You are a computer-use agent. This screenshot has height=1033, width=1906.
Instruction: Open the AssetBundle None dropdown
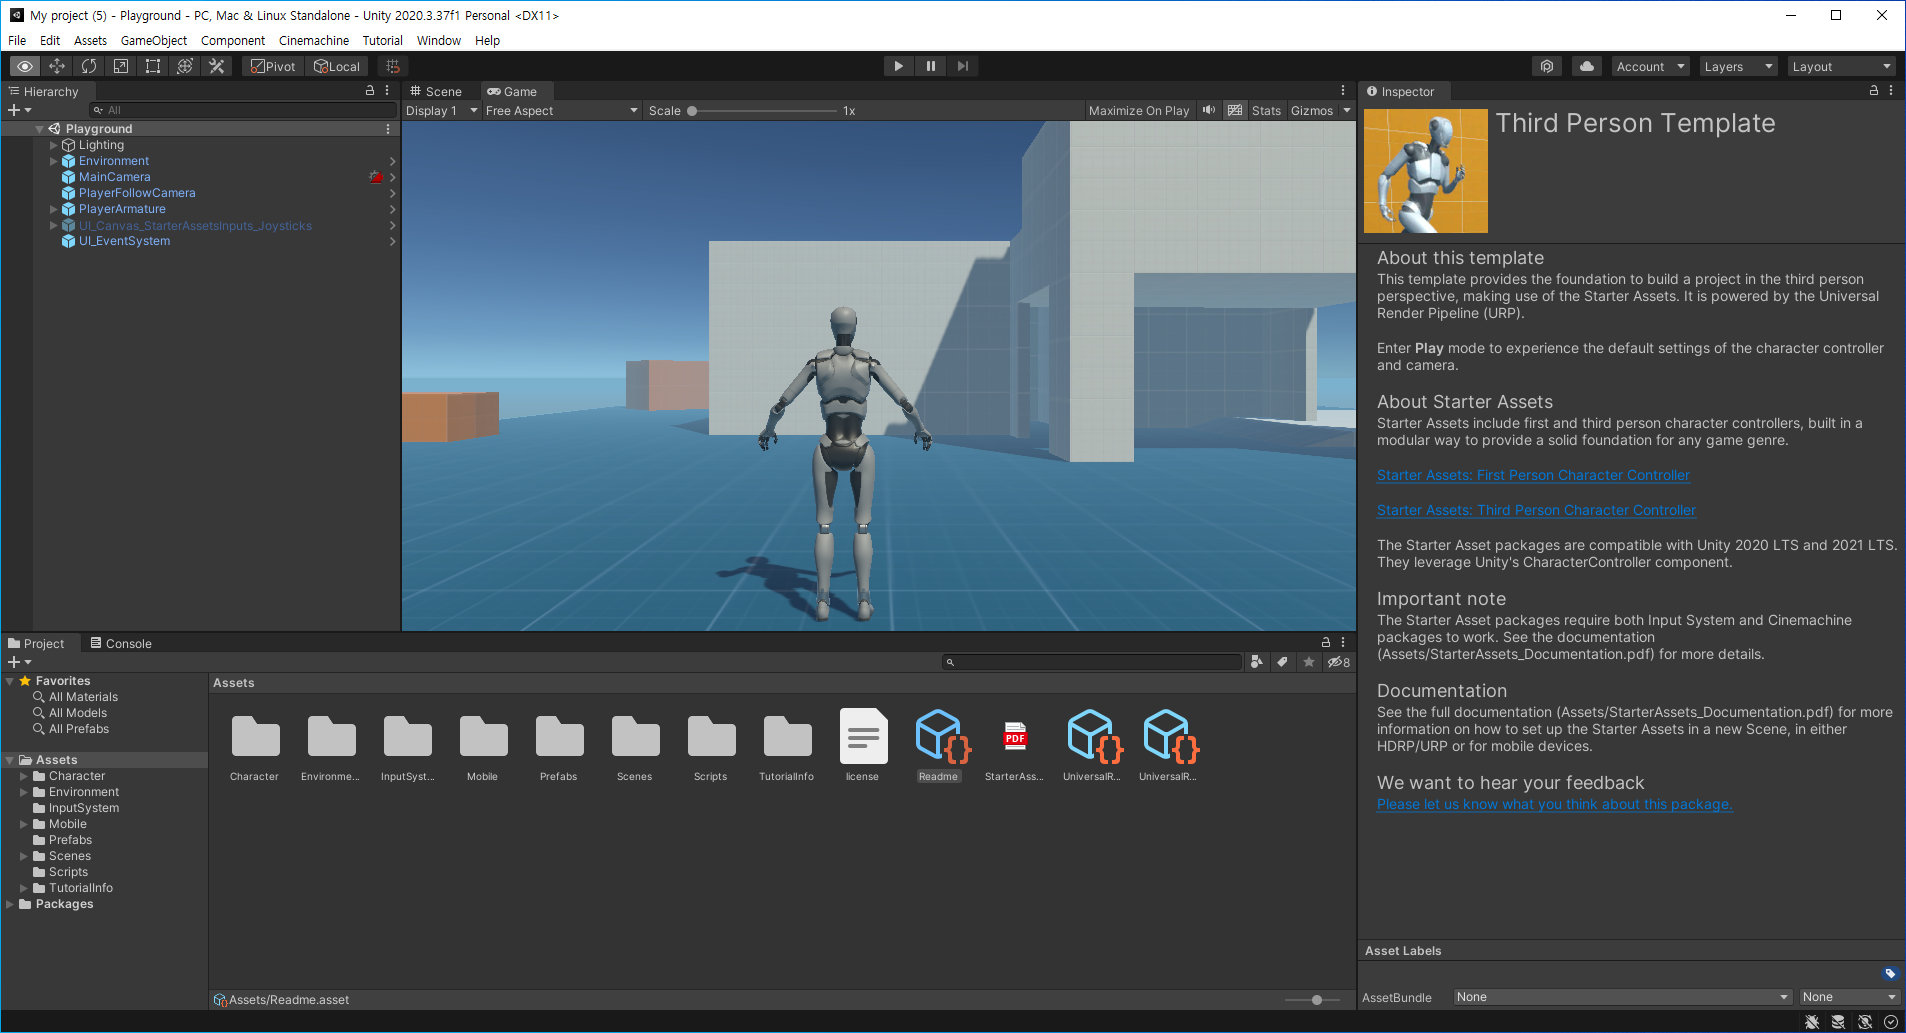coord(1623,997)
